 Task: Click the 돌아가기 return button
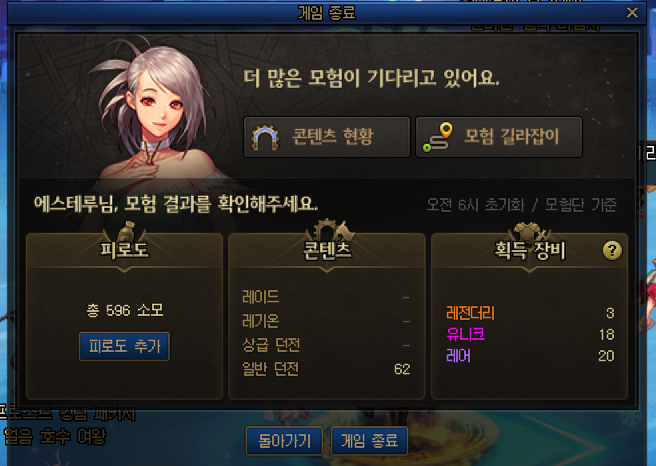284,441
